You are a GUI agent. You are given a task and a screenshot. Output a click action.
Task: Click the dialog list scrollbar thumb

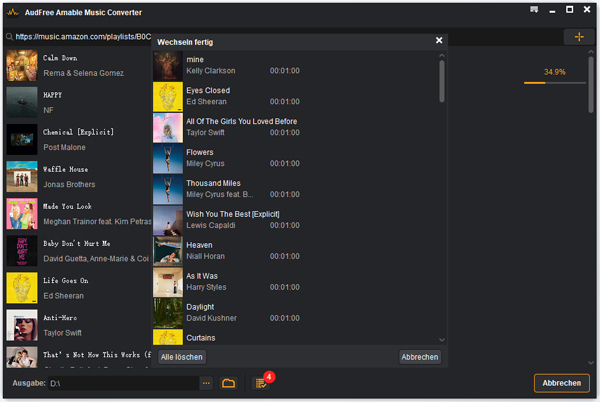click(x=442, y=81)
